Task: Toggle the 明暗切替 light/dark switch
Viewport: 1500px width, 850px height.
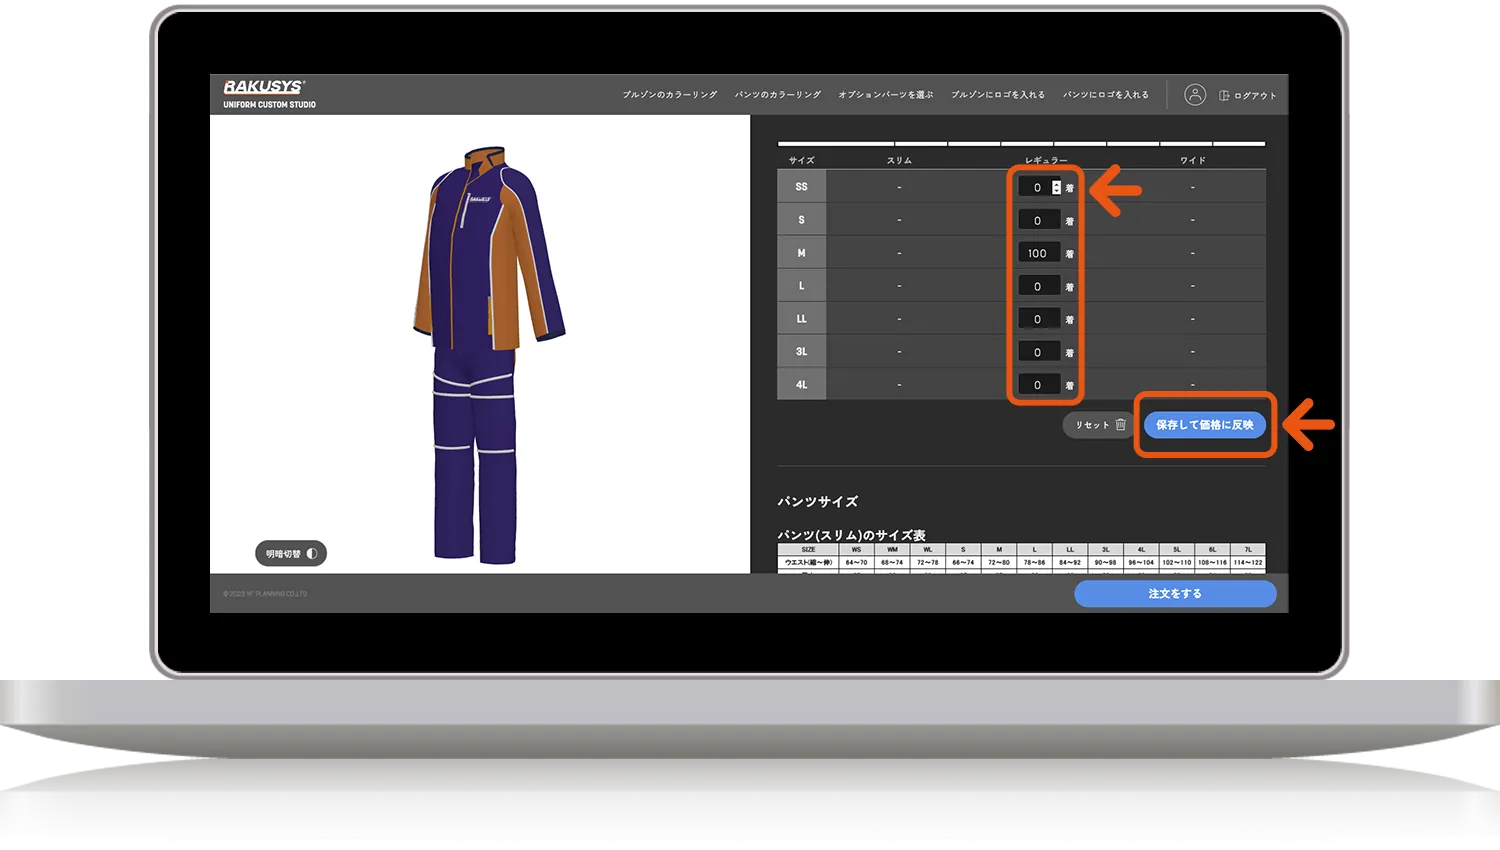Action: coord(291,554)
